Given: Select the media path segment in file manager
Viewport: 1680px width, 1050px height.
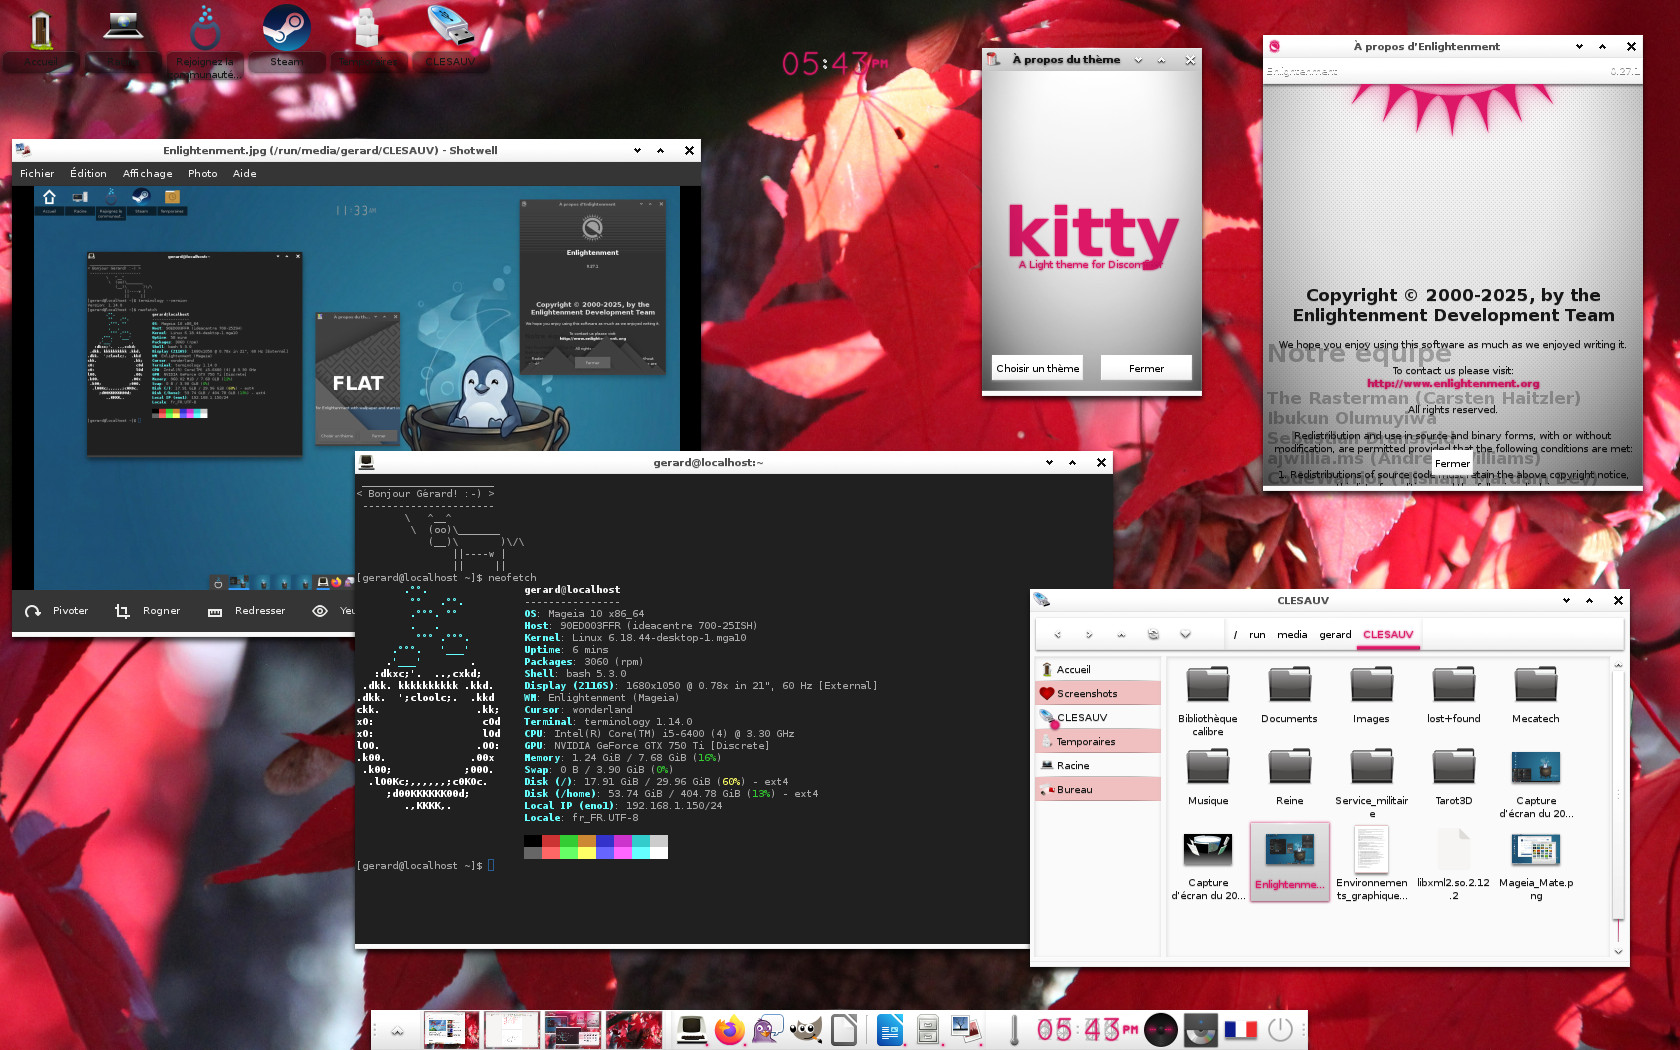Looking at the screenshot, I should pos(1292,635).
